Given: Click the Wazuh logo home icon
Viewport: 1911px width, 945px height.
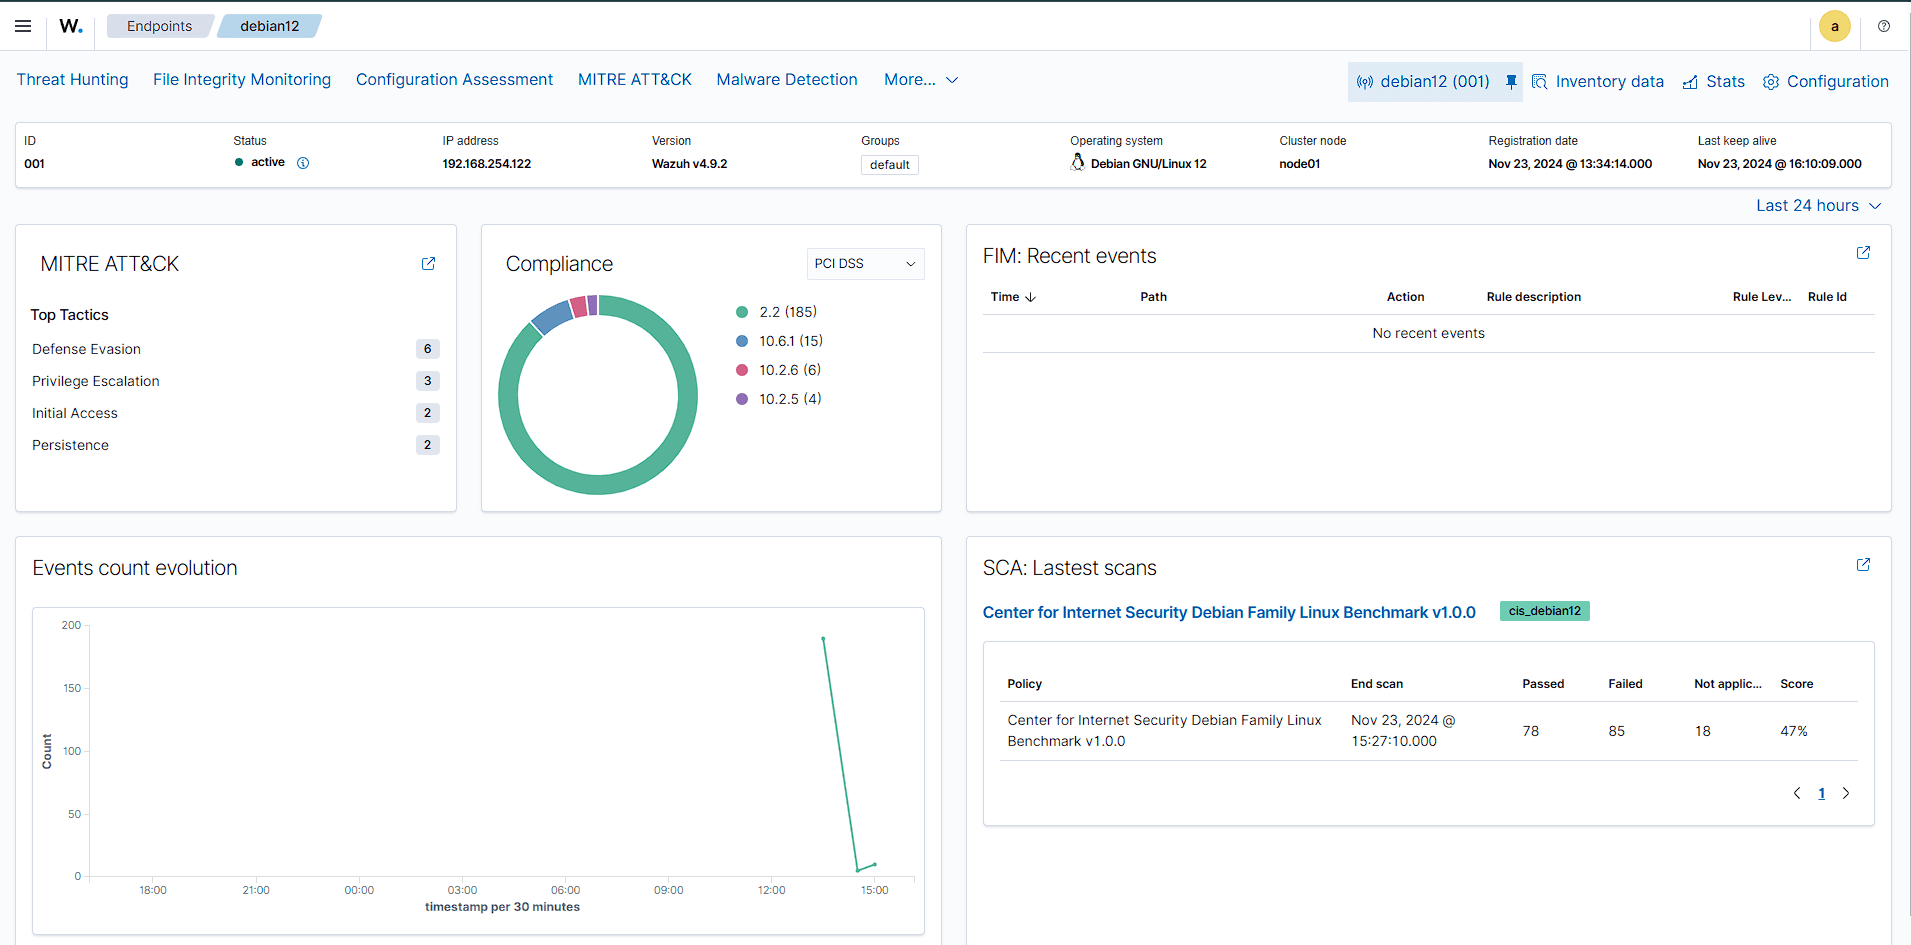Looking at the screenshot, I should (x=71, y=26).
